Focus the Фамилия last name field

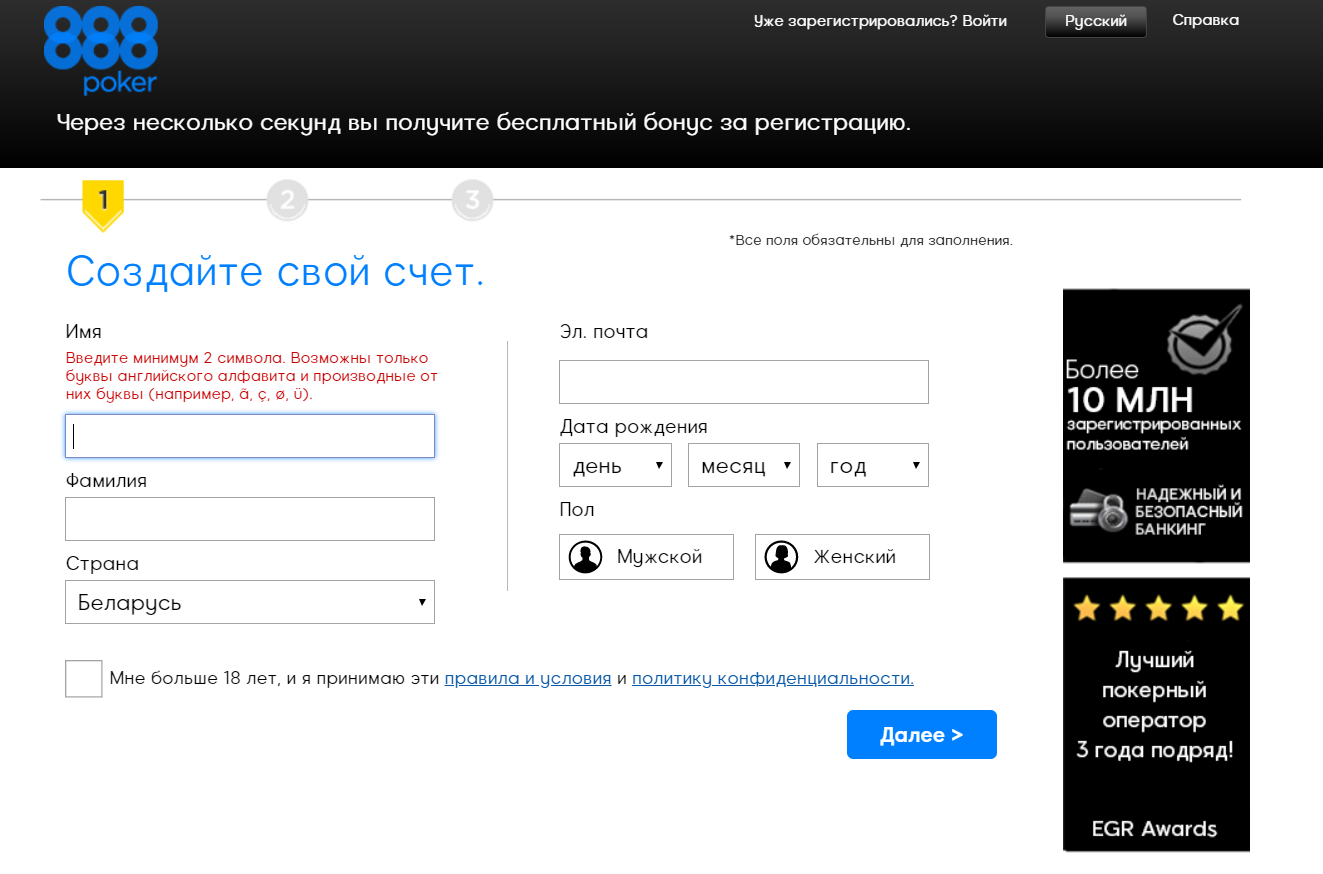[250, 519]
